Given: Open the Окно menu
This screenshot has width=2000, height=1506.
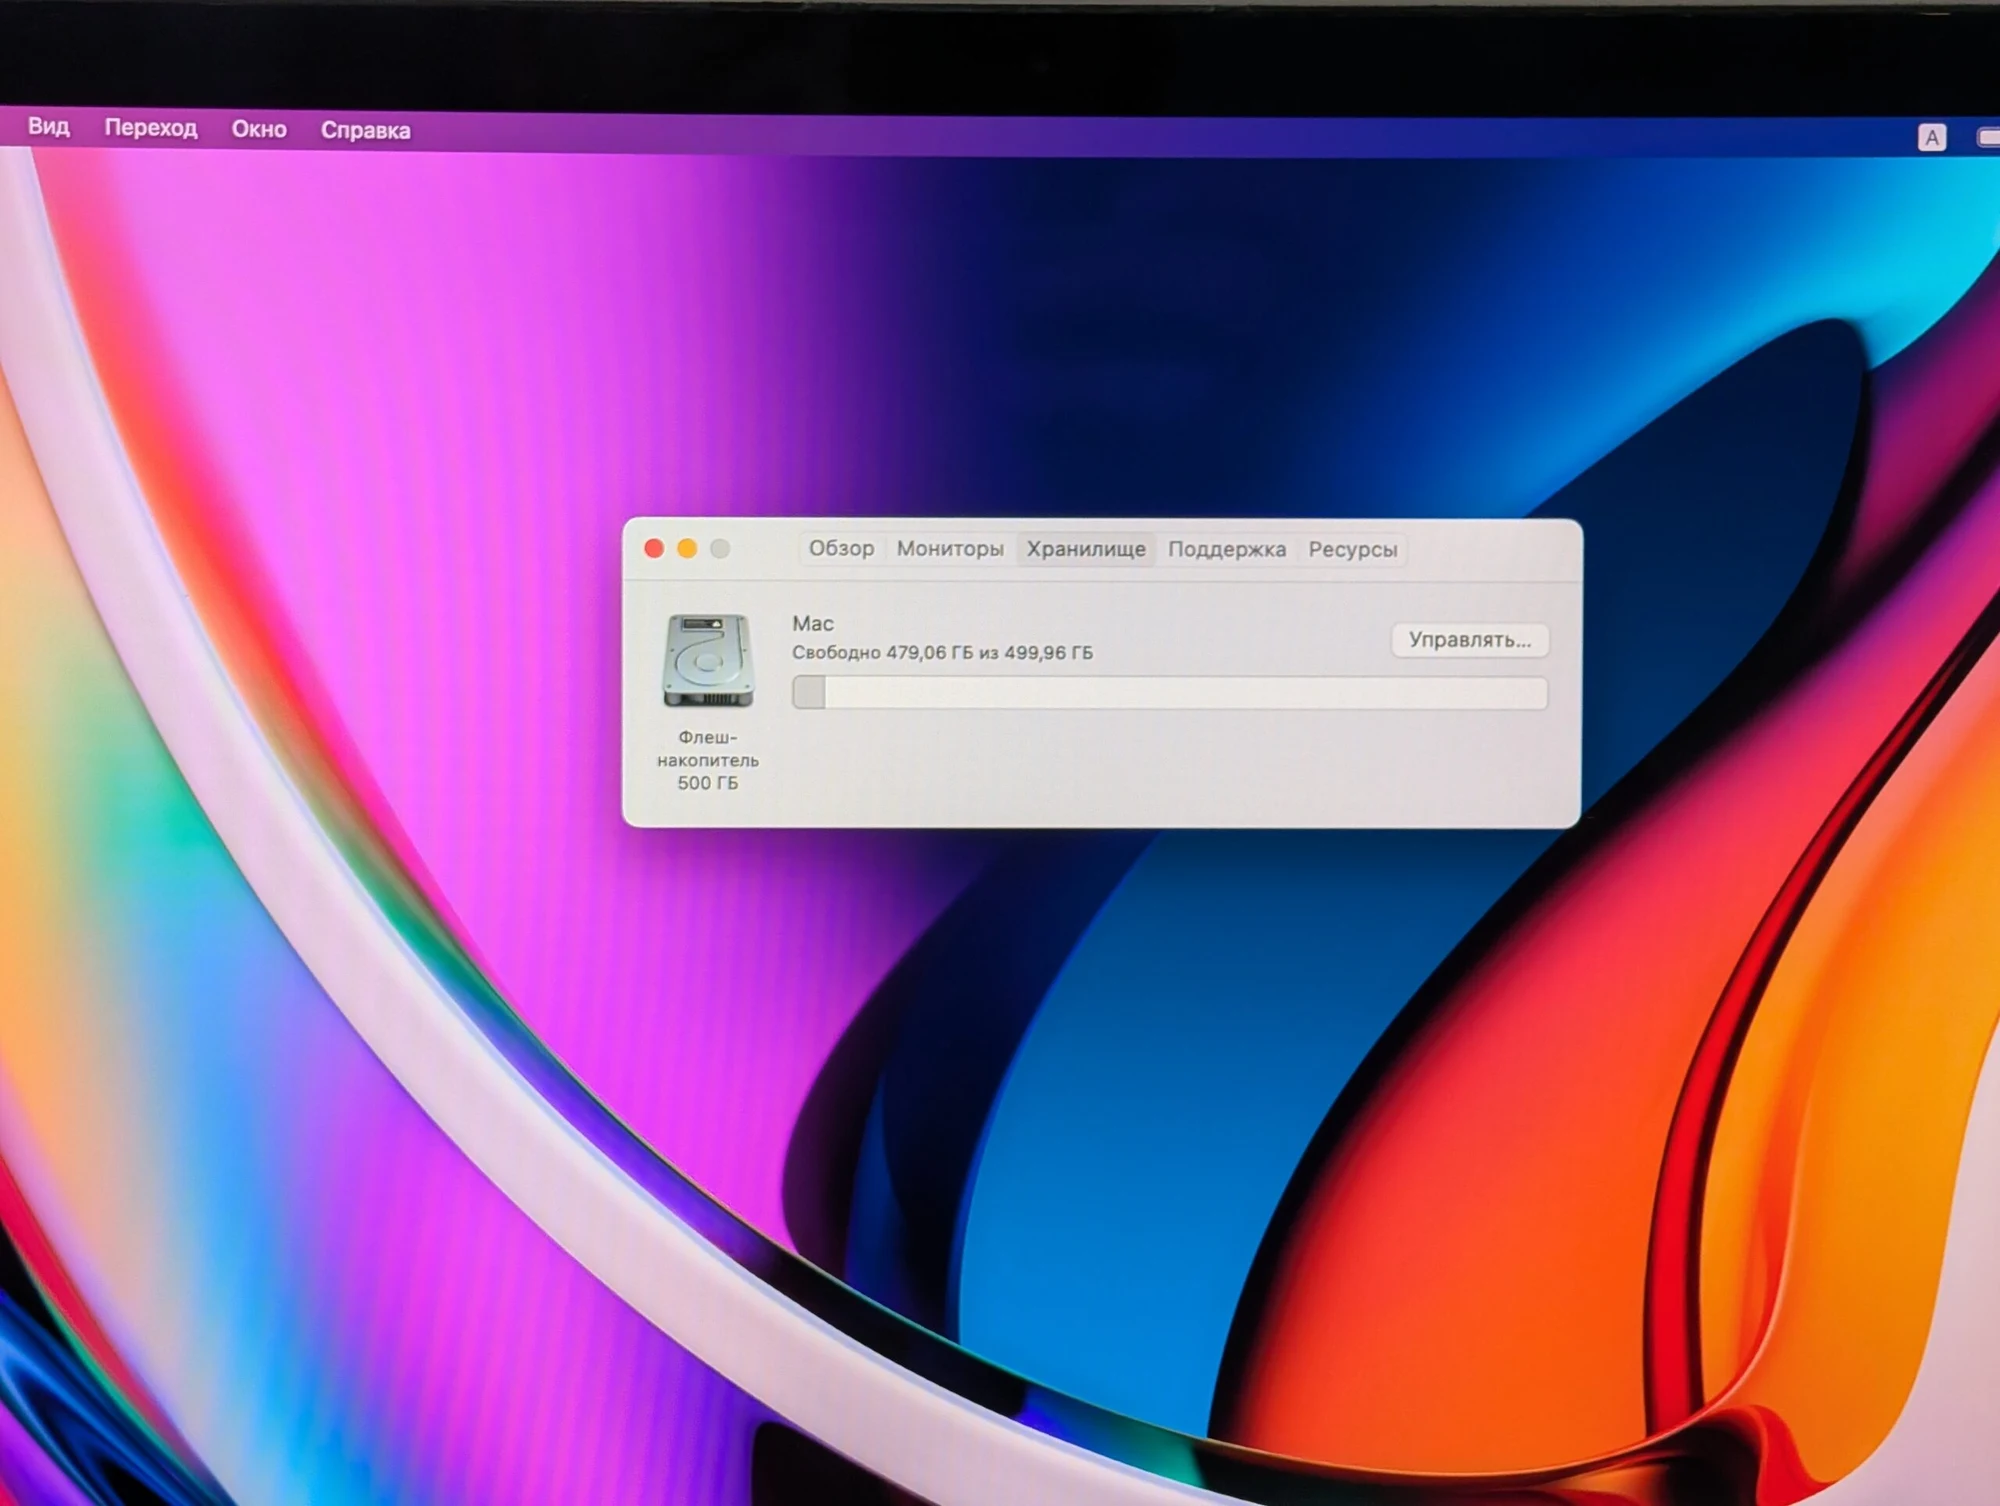Looking at the screenshot, I should coord(259,129).
